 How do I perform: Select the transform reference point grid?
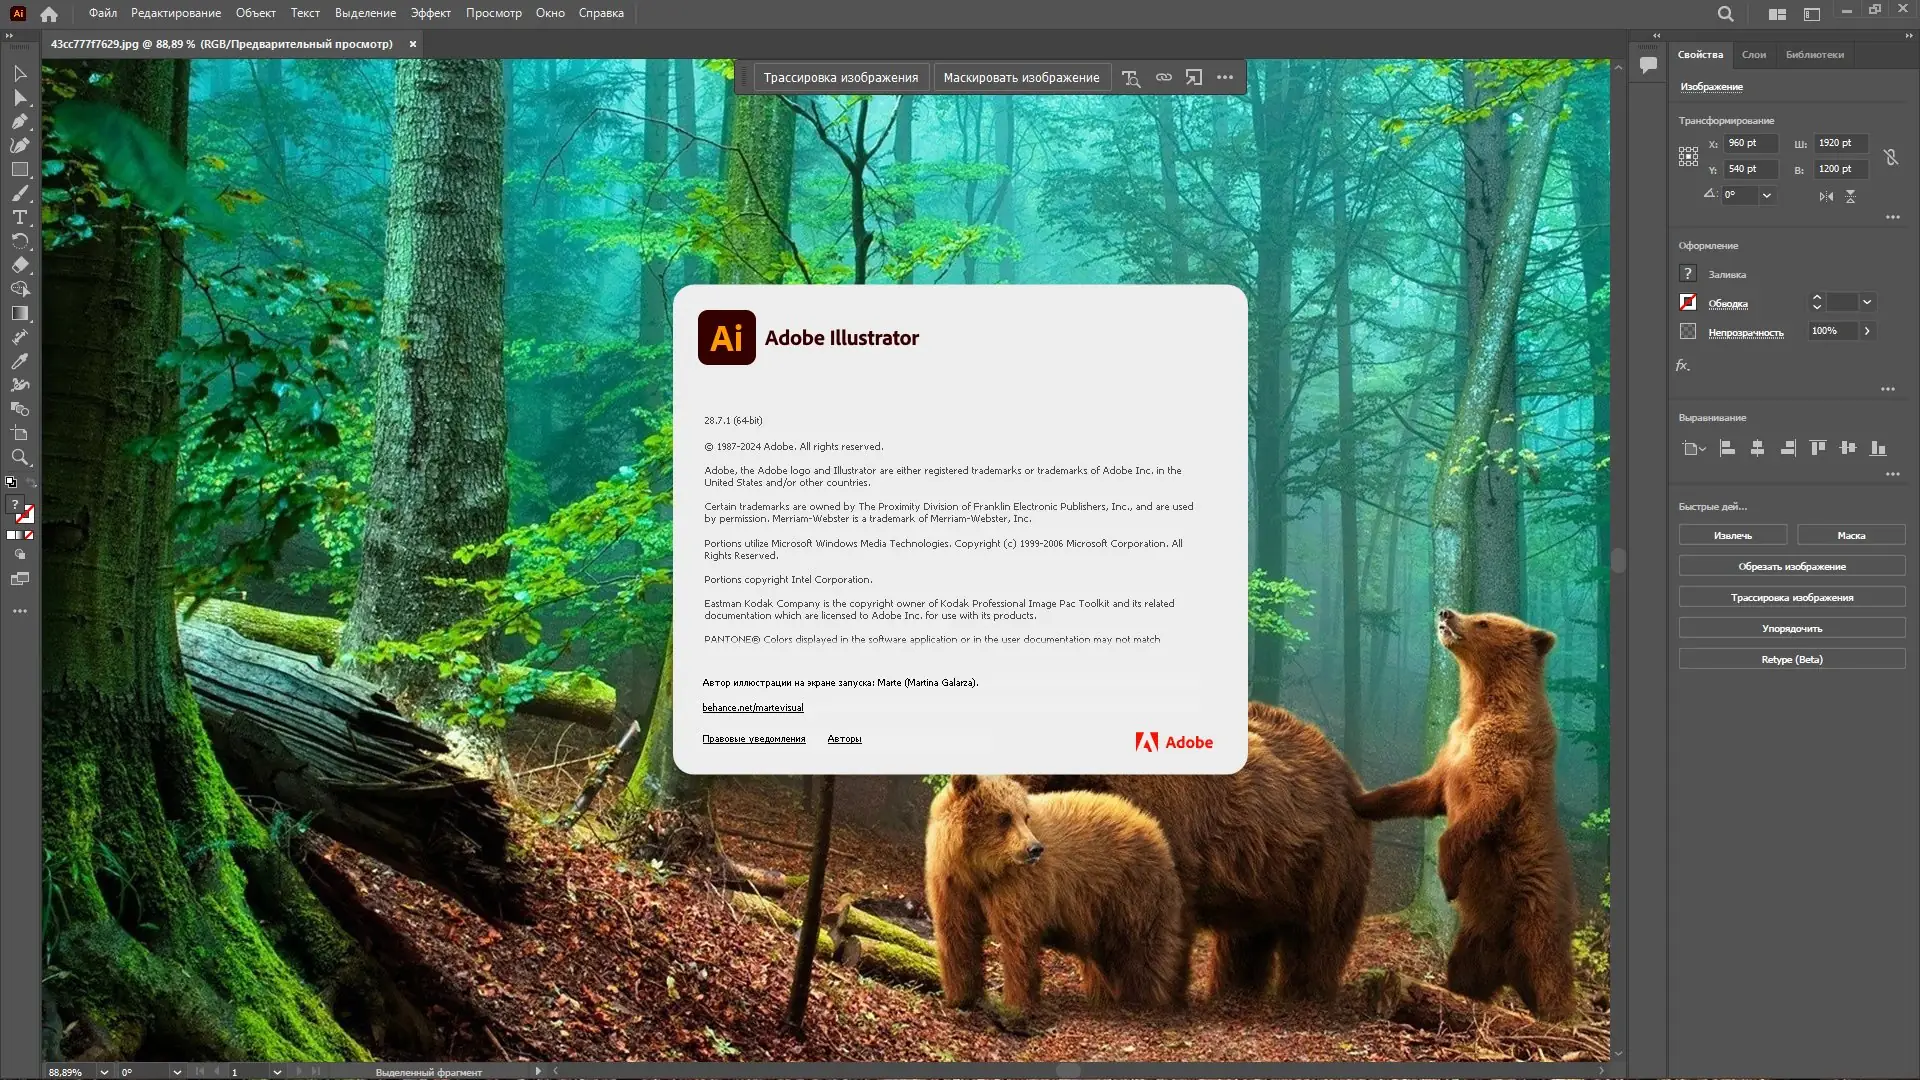click(1688, 156)
